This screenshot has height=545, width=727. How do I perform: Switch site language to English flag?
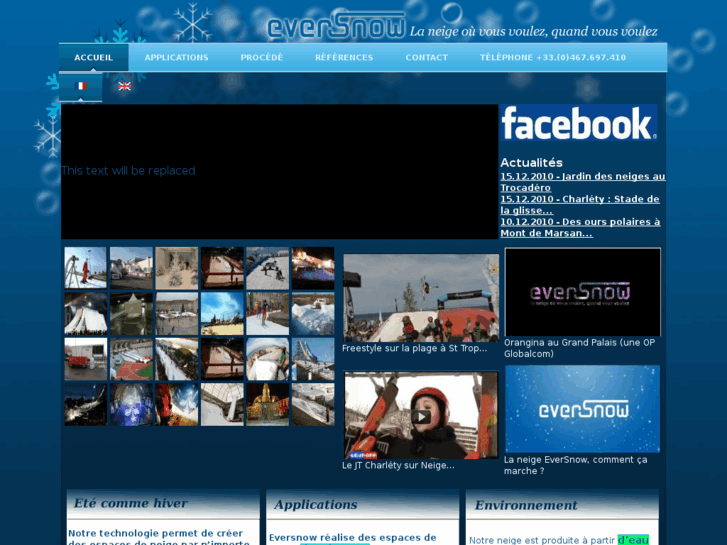(124, 86)
